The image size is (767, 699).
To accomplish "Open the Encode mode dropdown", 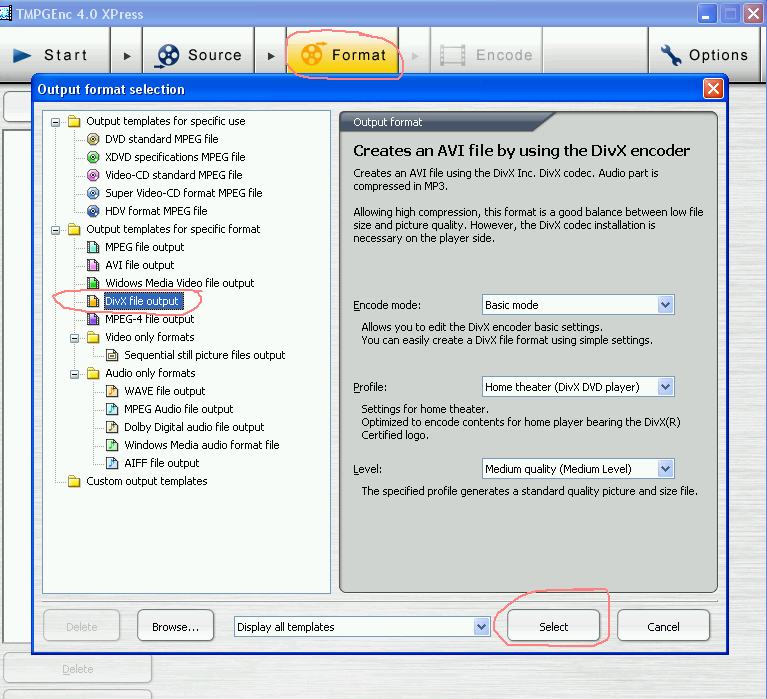I will [578, 305].
